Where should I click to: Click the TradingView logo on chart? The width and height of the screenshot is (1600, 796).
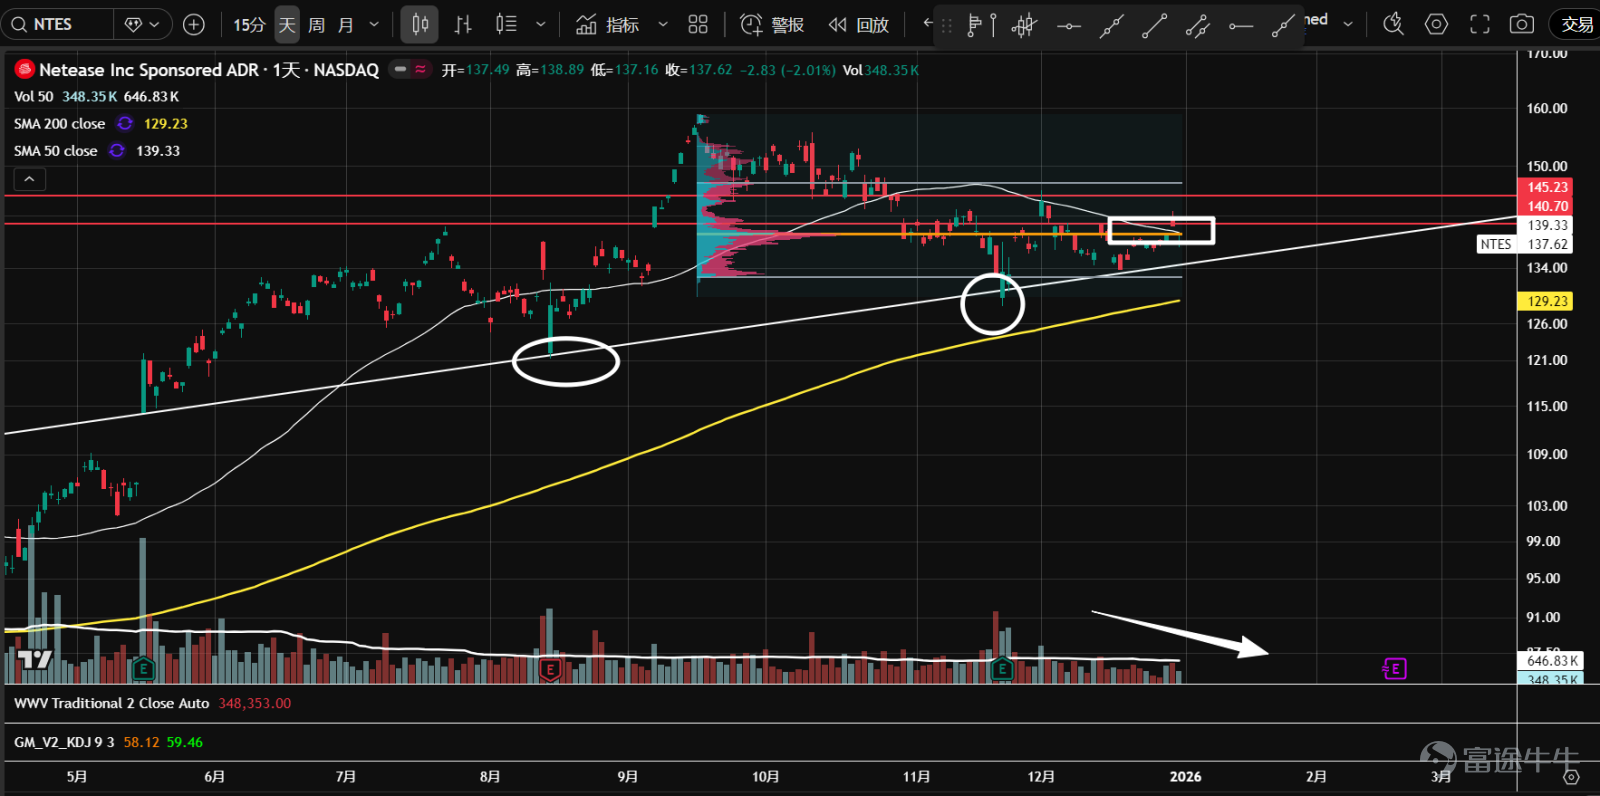[35, 659]
